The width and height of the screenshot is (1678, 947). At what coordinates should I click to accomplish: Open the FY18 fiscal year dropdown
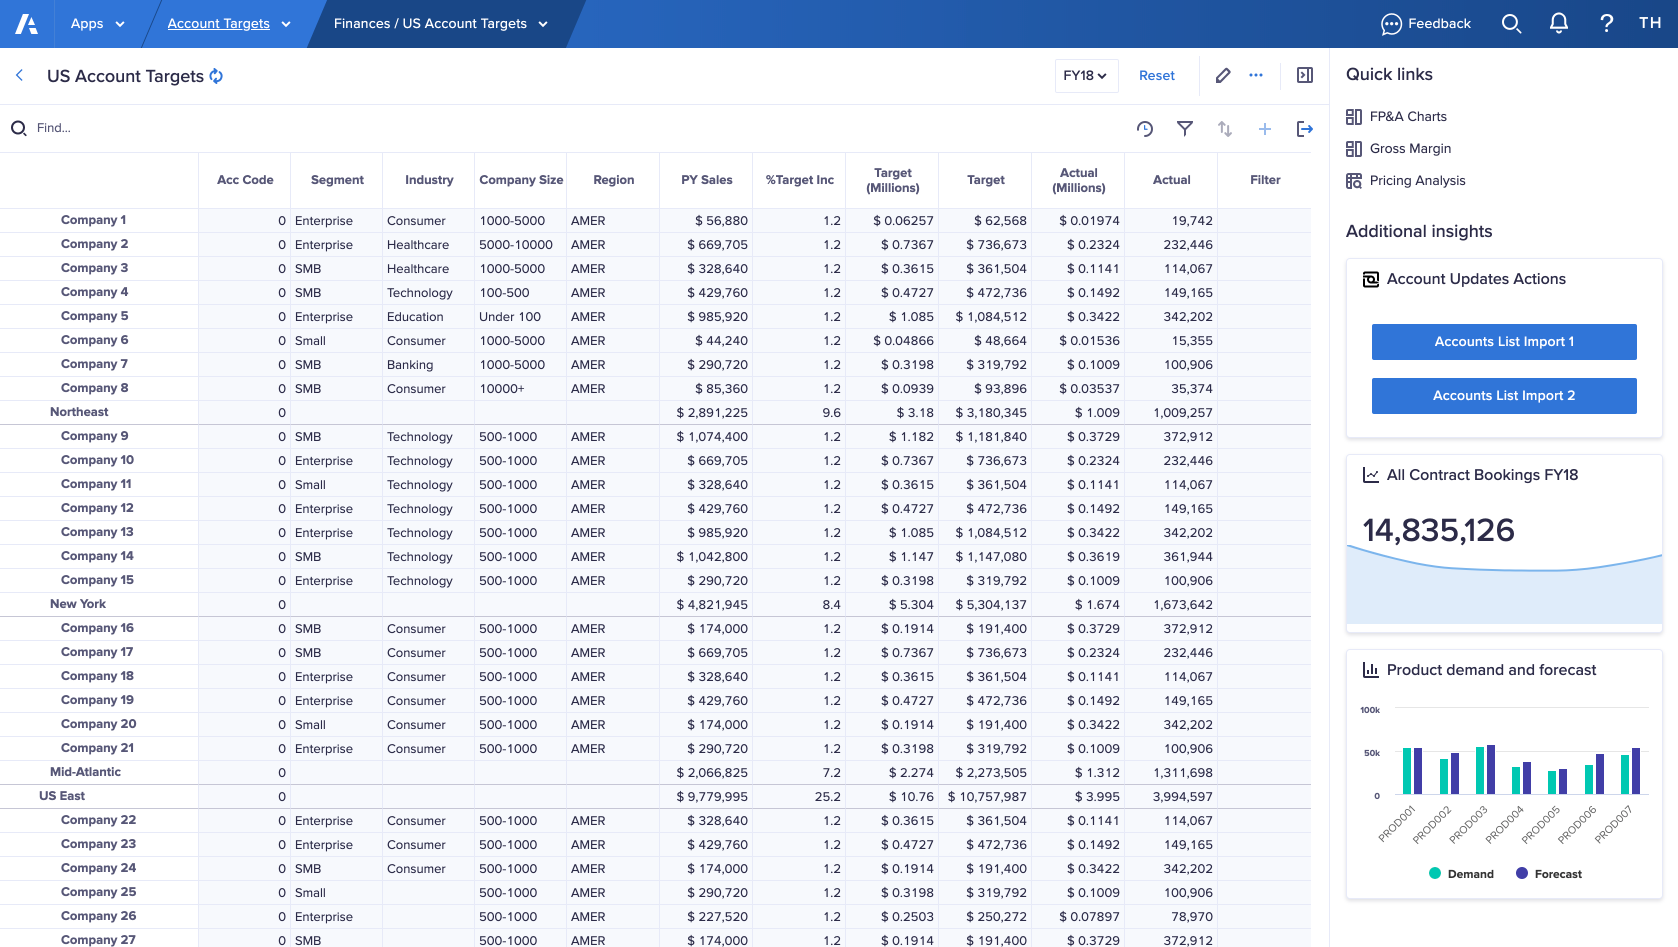point(1086,75)
